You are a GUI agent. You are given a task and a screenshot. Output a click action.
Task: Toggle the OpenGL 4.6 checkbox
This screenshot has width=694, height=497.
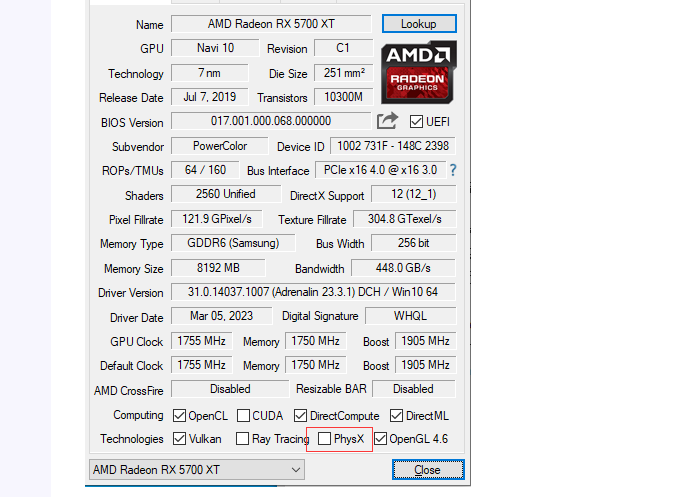pos(380,439)
